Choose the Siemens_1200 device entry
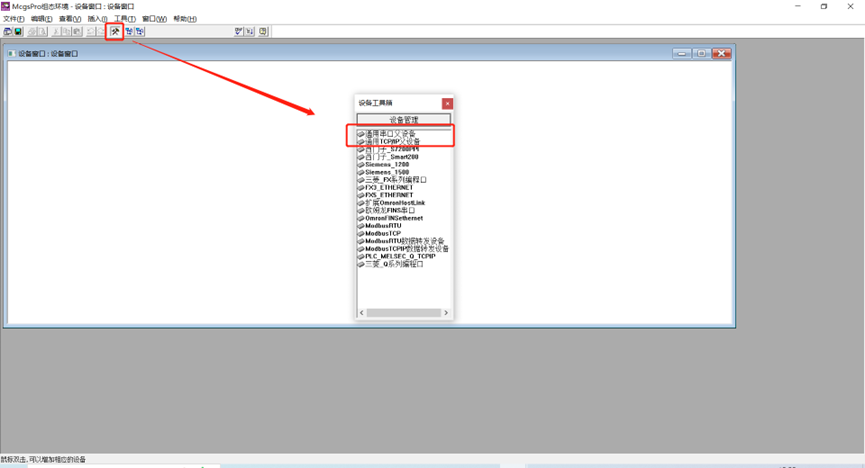865x468 pixels. 387,164
